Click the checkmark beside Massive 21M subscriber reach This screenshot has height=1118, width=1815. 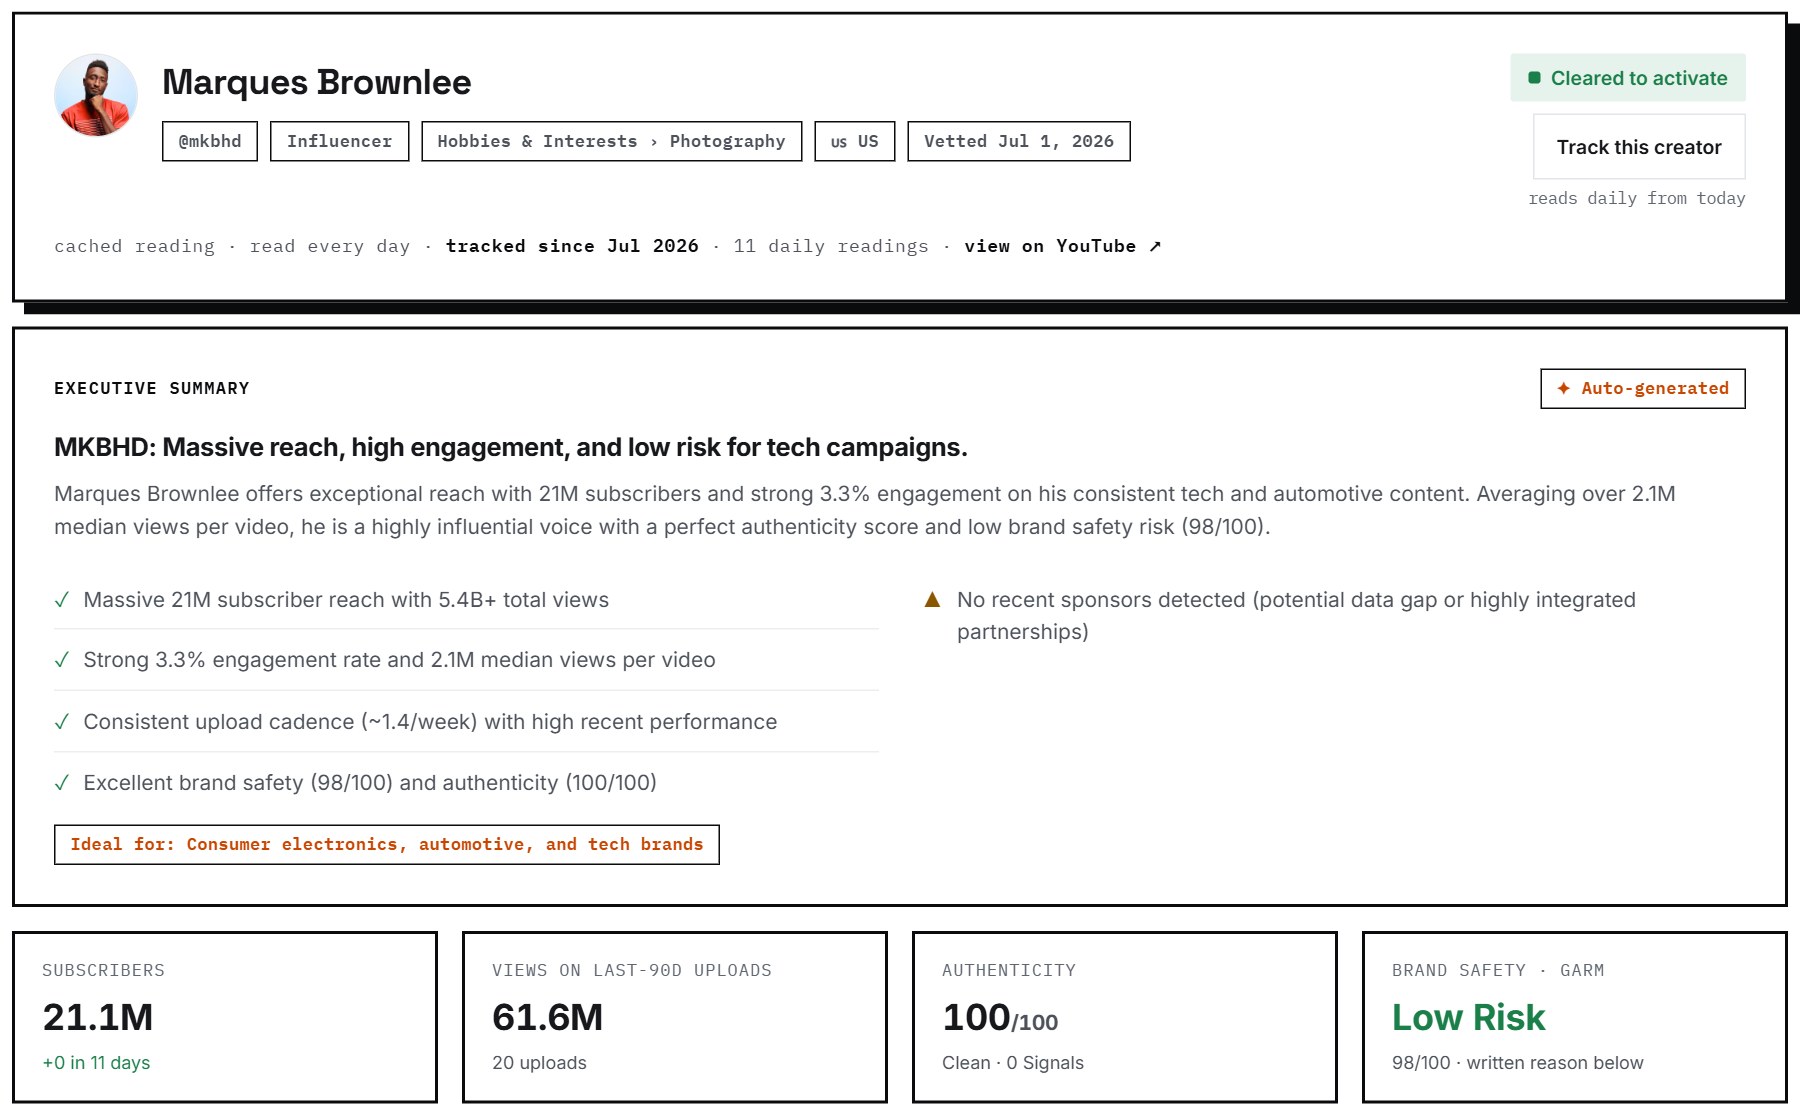[62, 600]
